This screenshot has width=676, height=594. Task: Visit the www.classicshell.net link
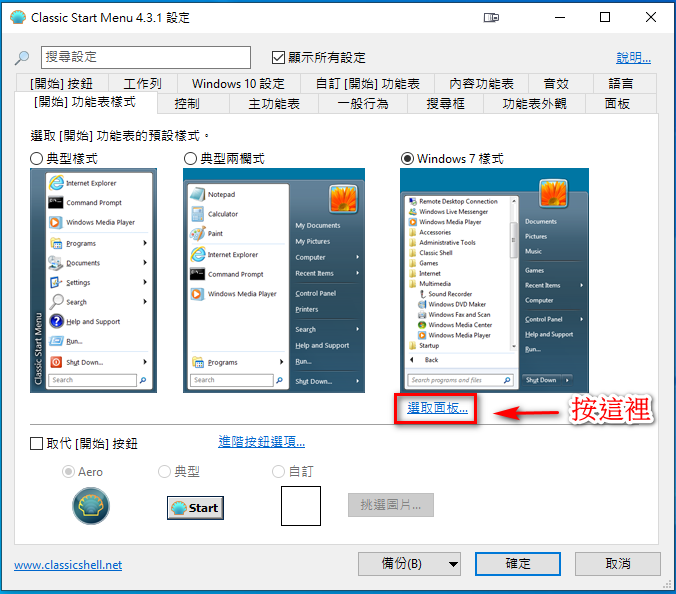[68, 565]
